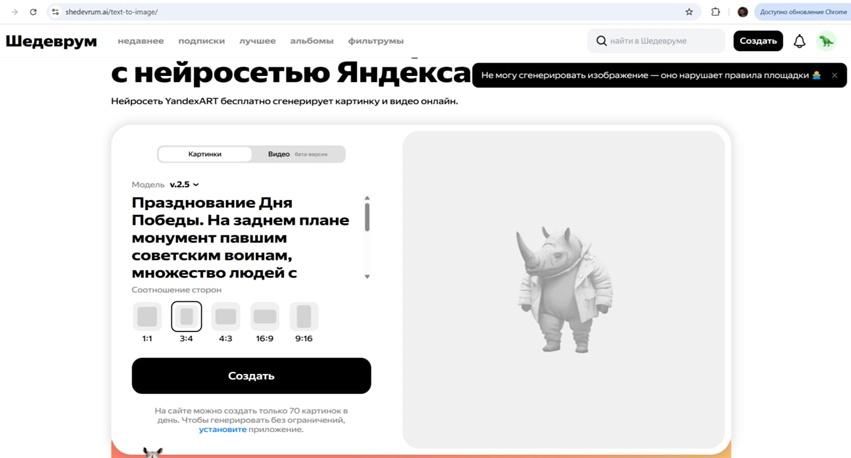Image resolution: width=851 pixels, height=458 pixels.
Task: Bookmark this page with the star icon
Action: pyautogui.click(x=689, y=12)
